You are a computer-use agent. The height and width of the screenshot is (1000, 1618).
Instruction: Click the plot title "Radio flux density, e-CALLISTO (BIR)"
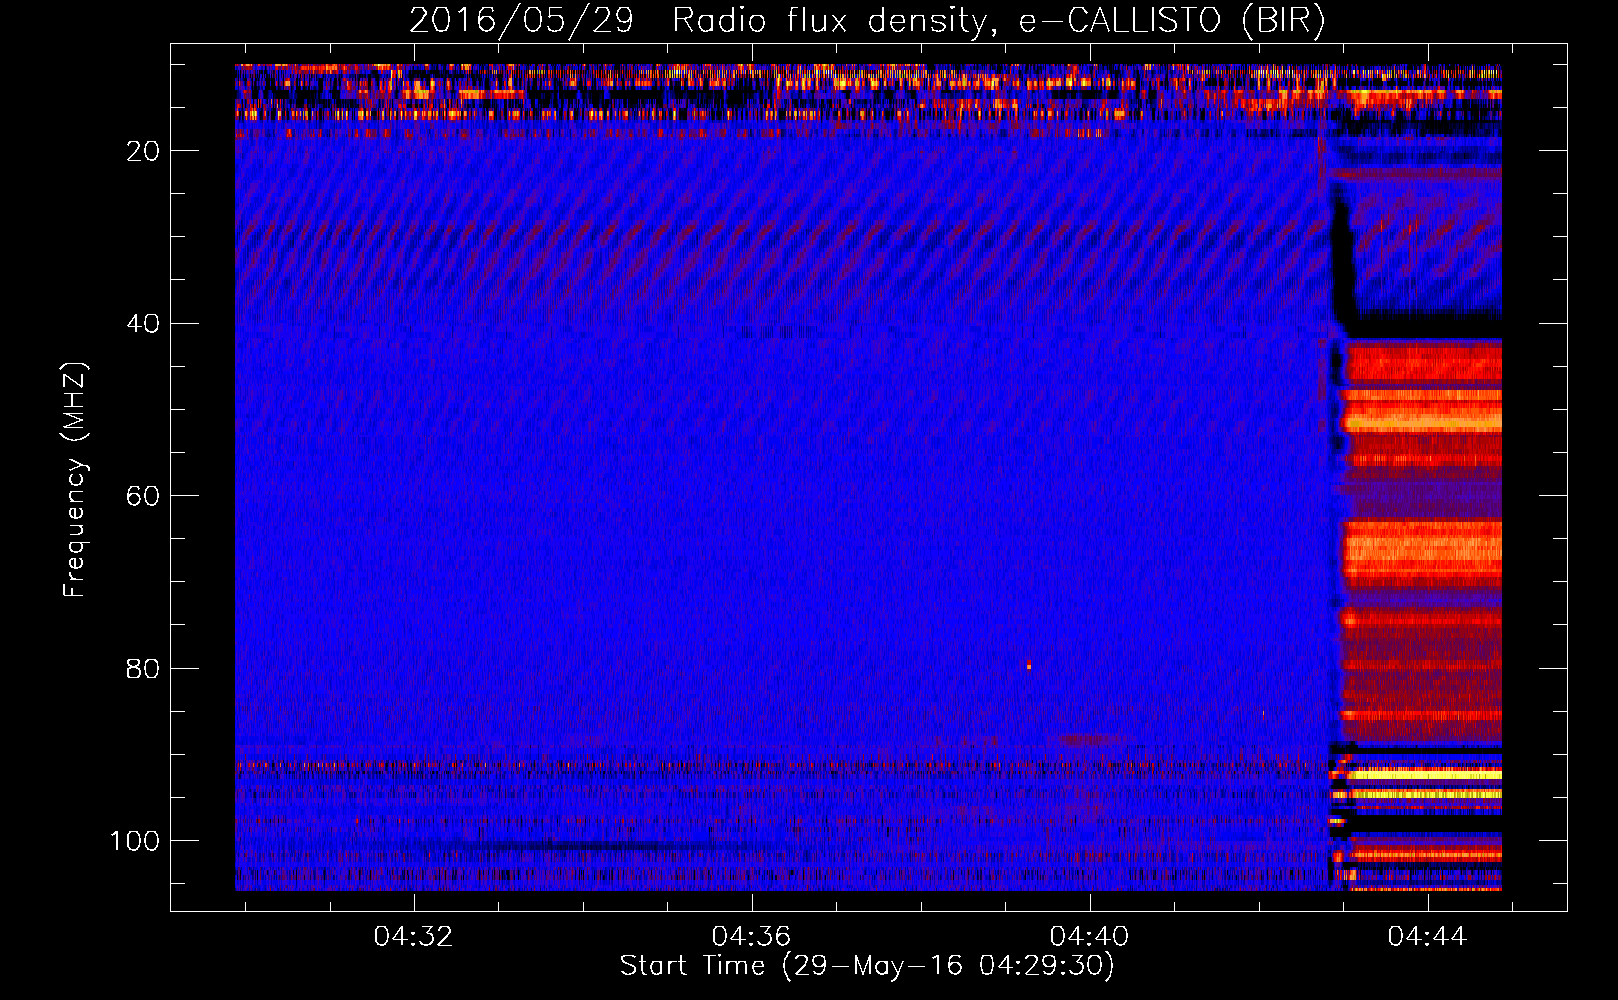pos(998,20)
